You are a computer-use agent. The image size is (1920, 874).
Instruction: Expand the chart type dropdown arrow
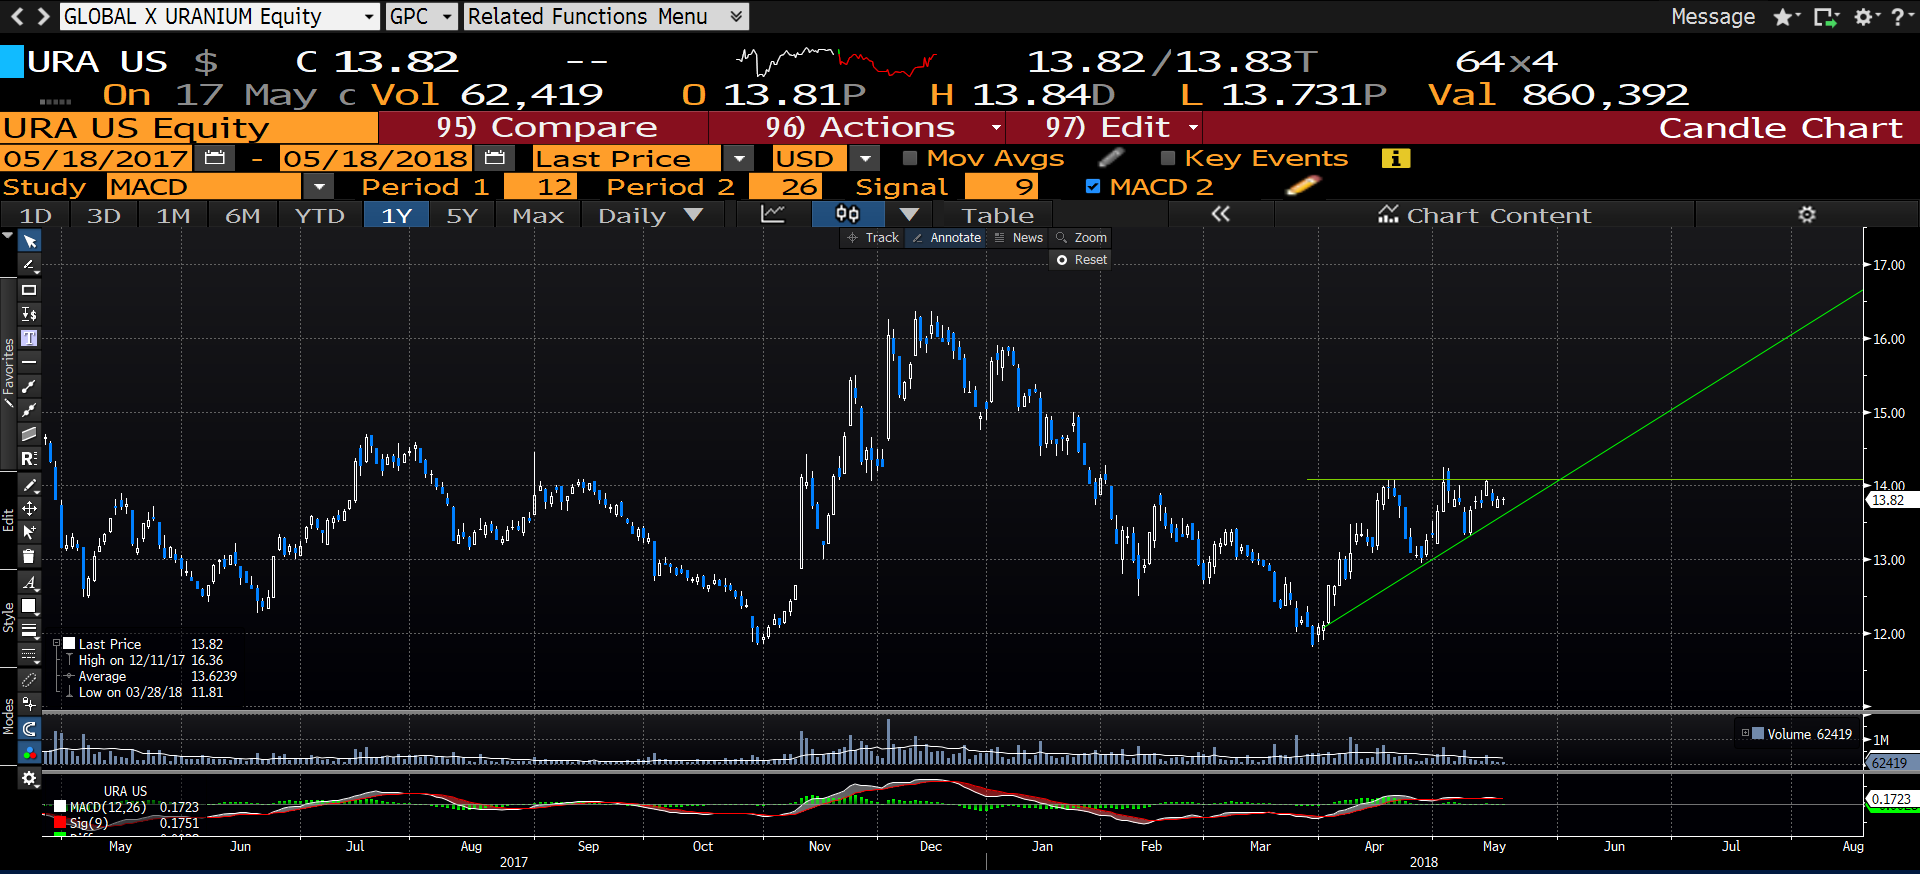point(908,214)
